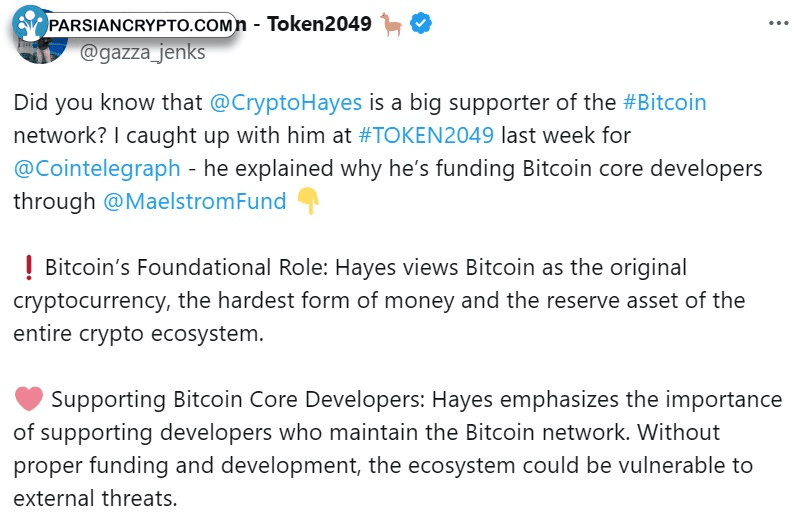
Task: Click the blue verified badge
Action: pos(422,25)
